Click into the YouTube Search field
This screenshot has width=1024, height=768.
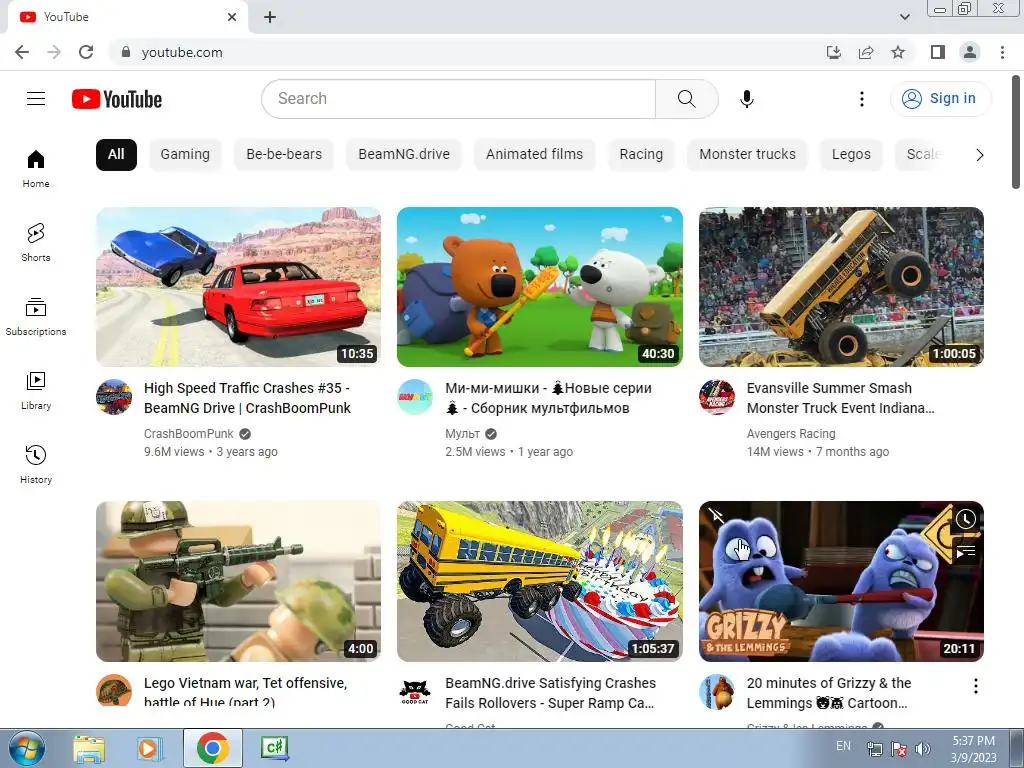point(459,99)
